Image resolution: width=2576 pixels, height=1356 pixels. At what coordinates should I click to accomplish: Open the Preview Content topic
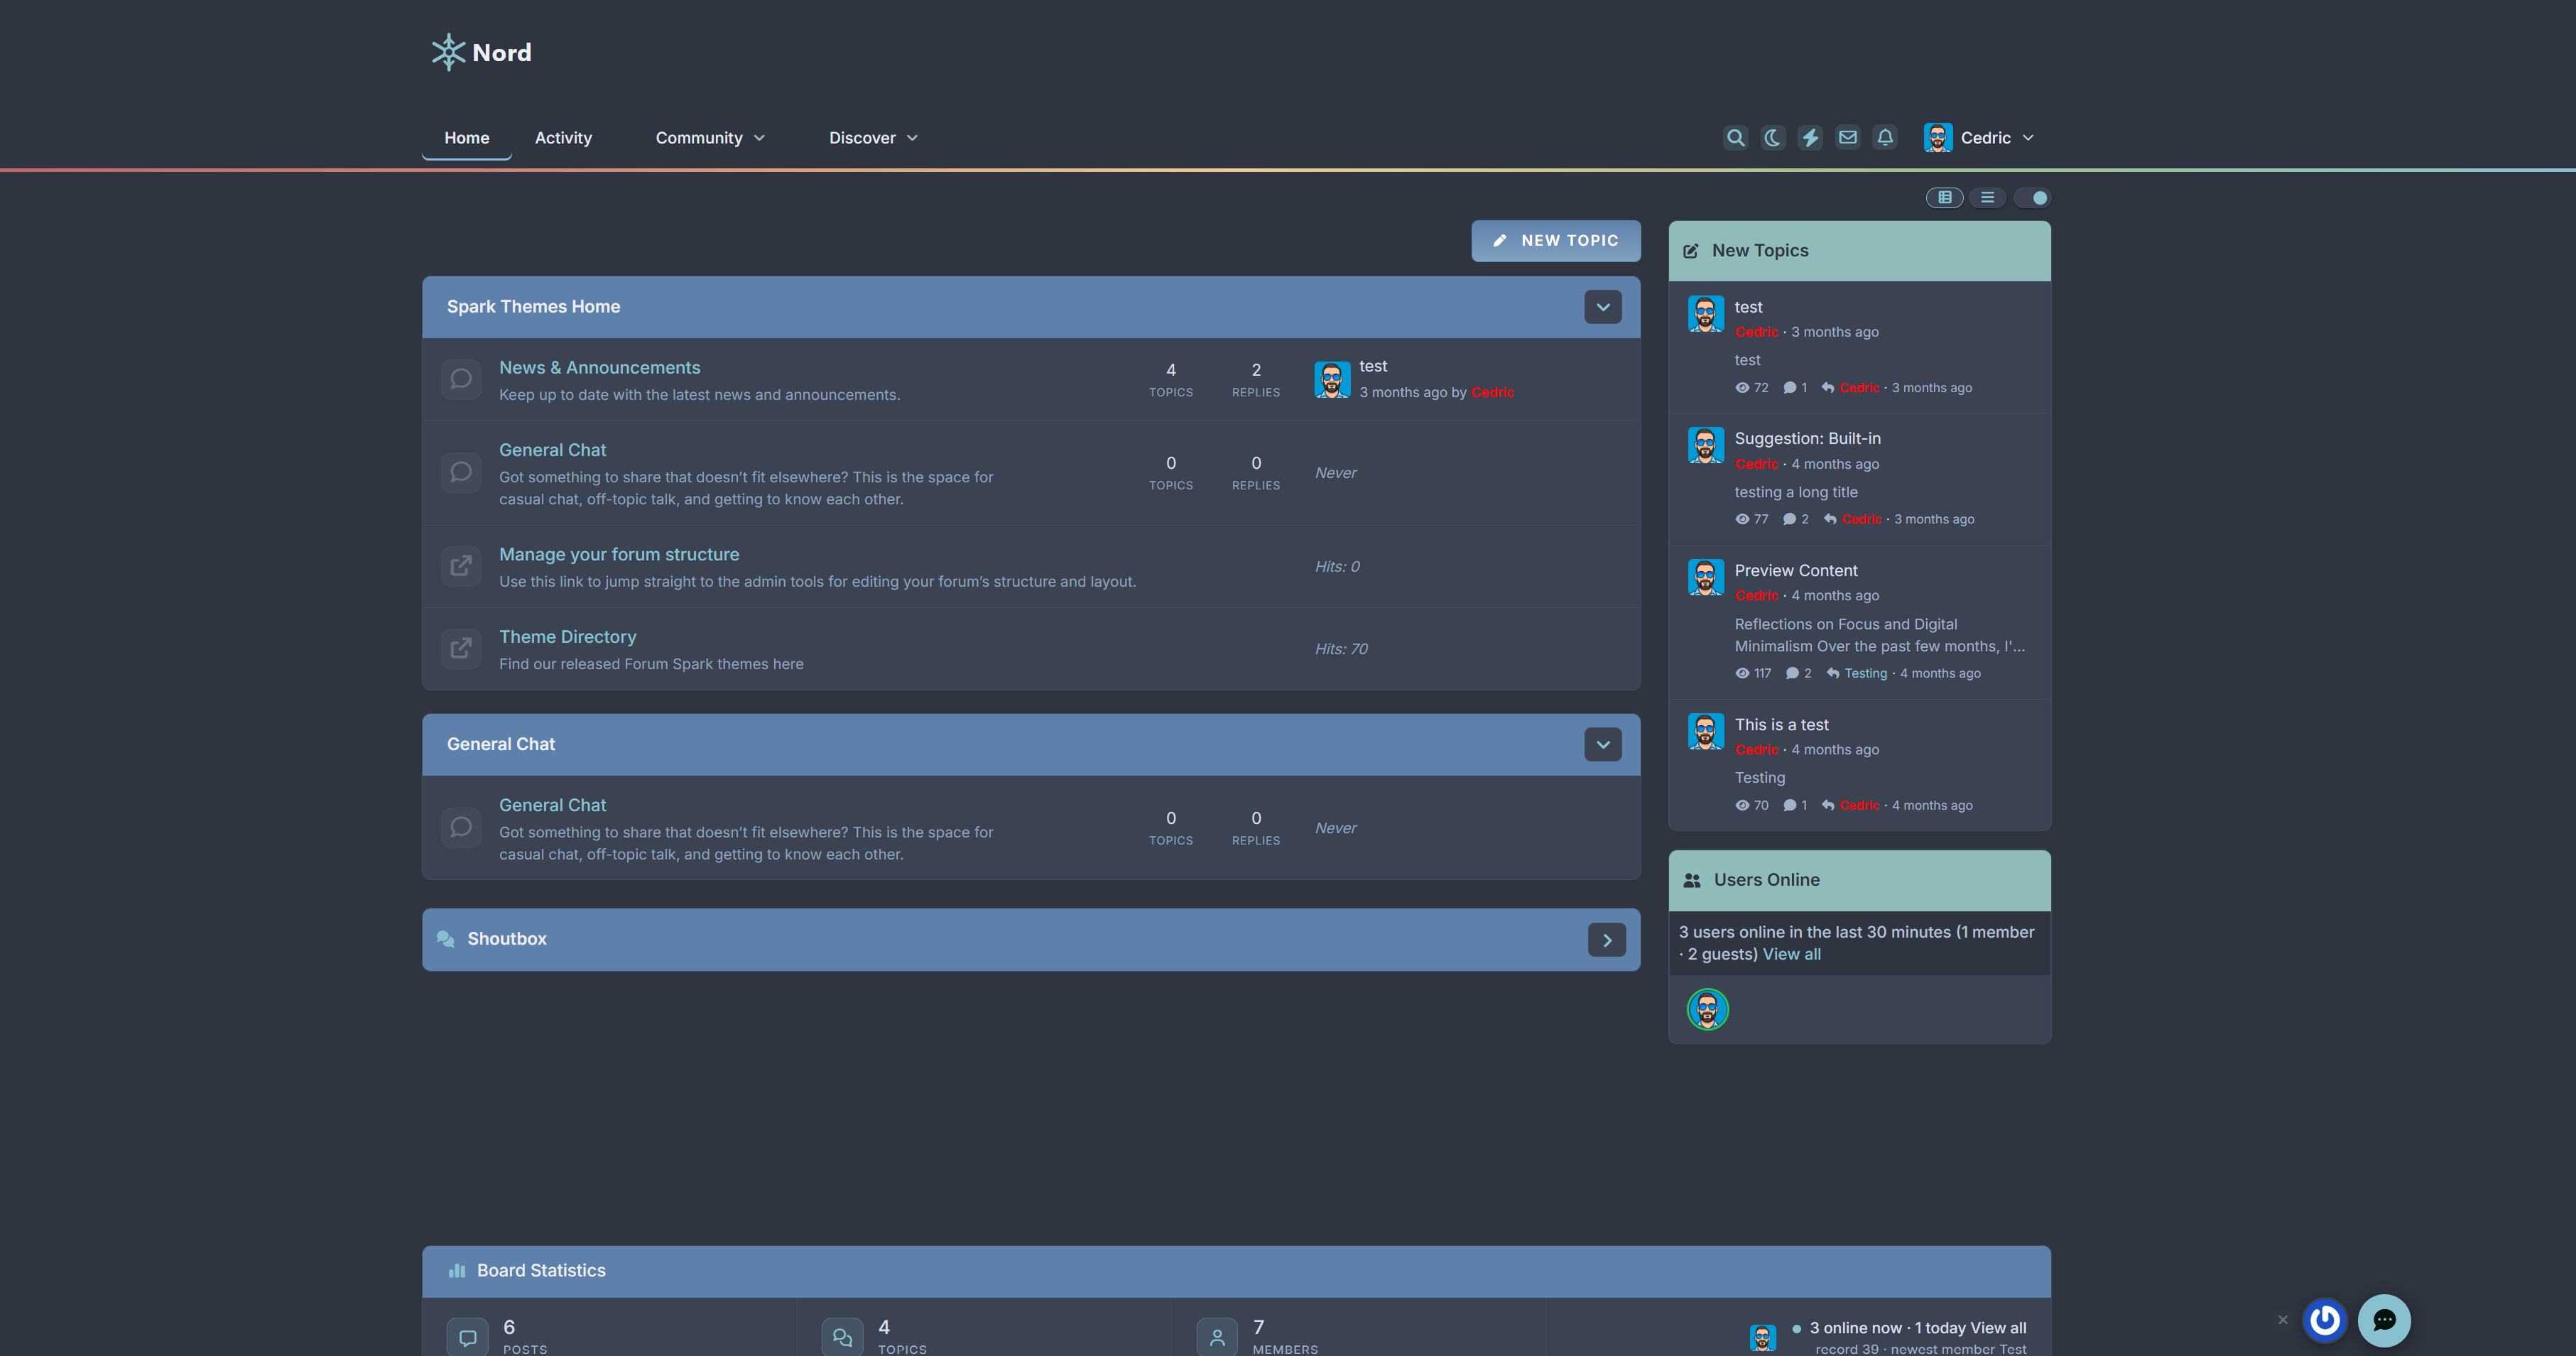tap(1796, 571)
